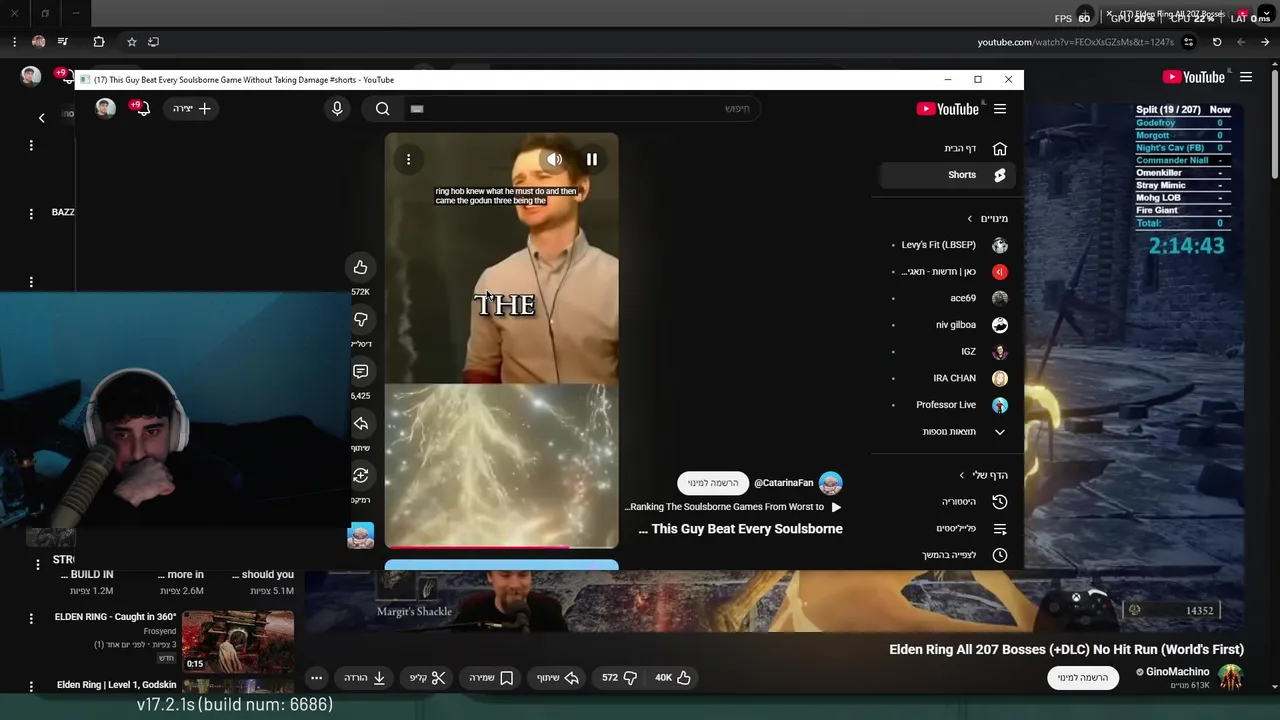Open Playlists (פלייליסטים) in the sidebar
The height and width of the screenshot is (720, 1280).
point(947,528)
